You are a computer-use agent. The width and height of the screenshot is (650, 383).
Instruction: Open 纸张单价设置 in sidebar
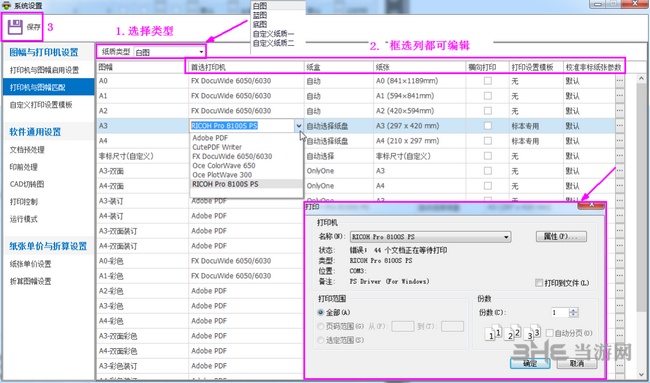point(30,264)
